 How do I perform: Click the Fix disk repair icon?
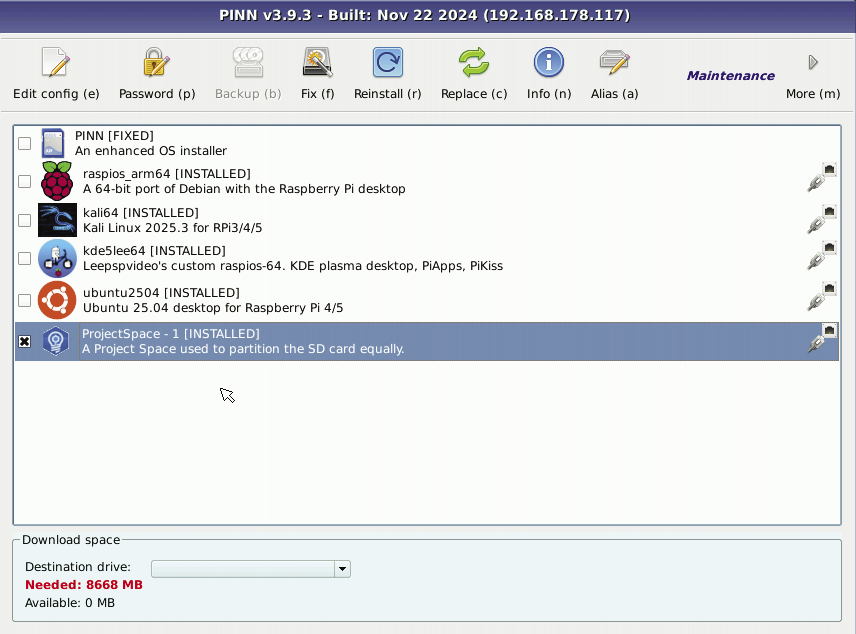(318, 64)
